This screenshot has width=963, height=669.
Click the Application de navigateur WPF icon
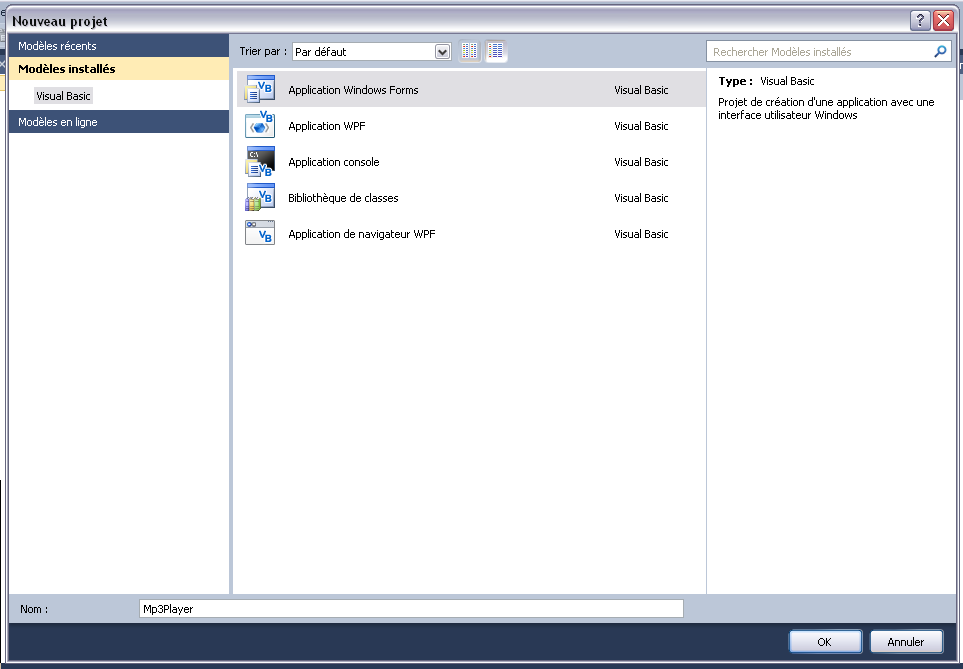(260, 233)
